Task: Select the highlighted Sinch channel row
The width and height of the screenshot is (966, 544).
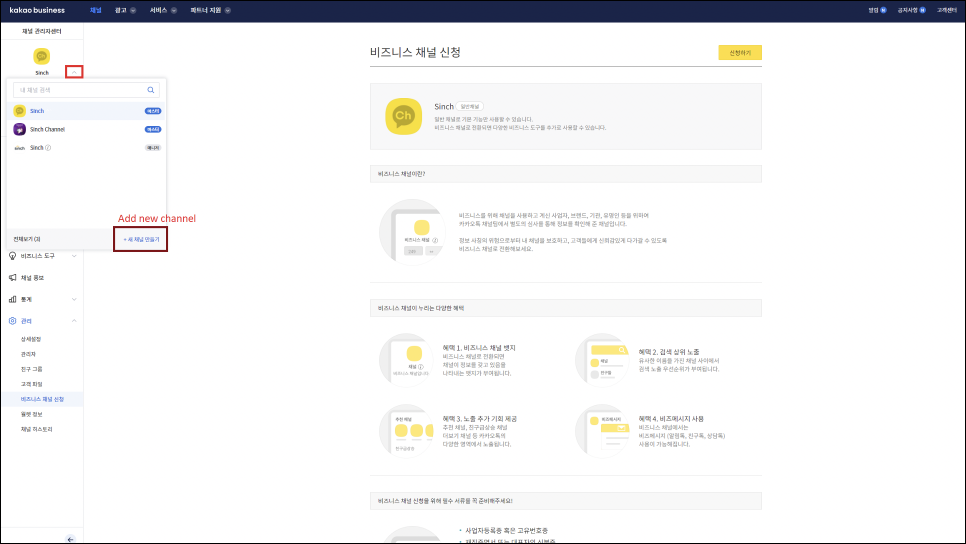Action: point(86,111)
